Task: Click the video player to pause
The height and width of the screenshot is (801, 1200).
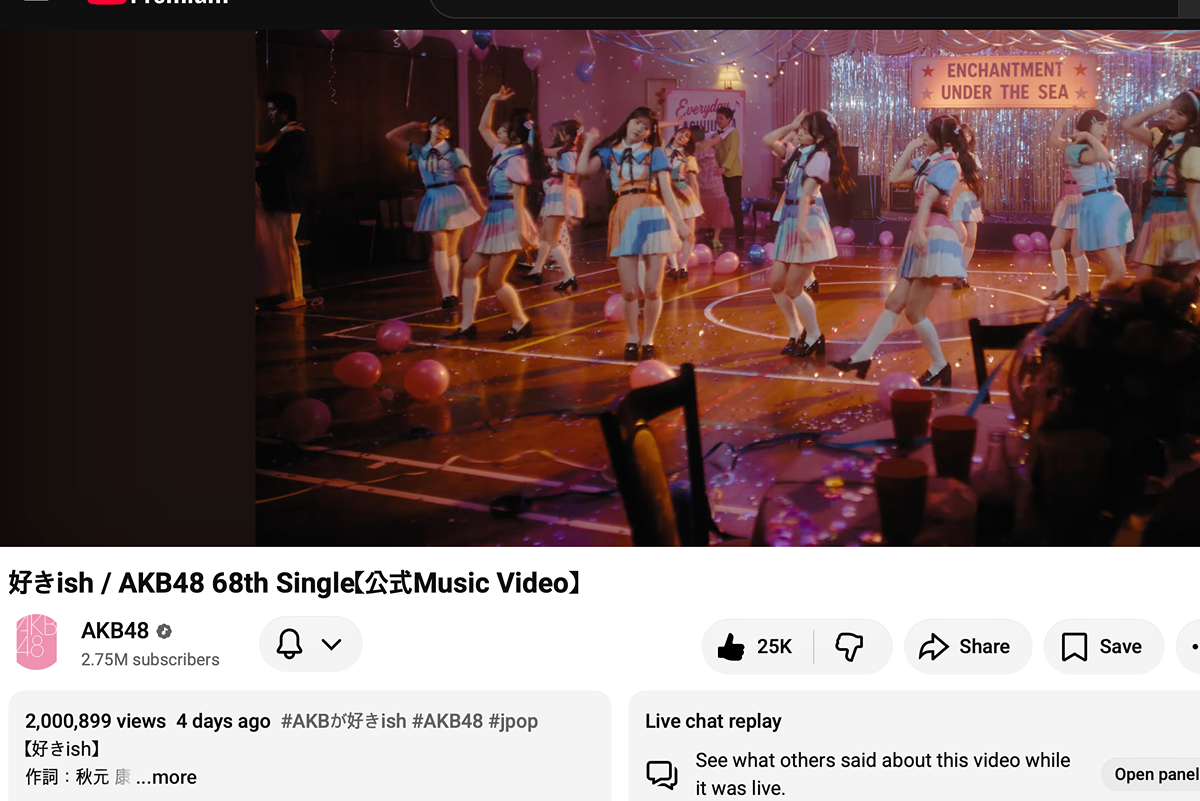Action: point(600,288)
